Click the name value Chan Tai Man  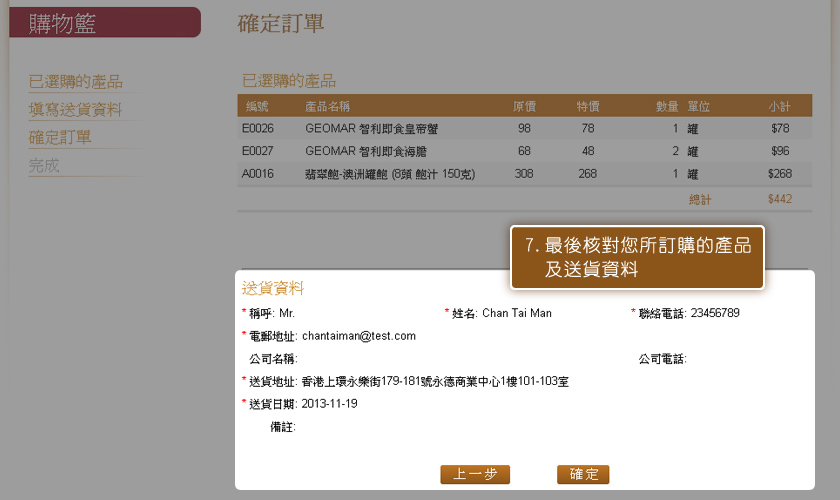point(517,313)
